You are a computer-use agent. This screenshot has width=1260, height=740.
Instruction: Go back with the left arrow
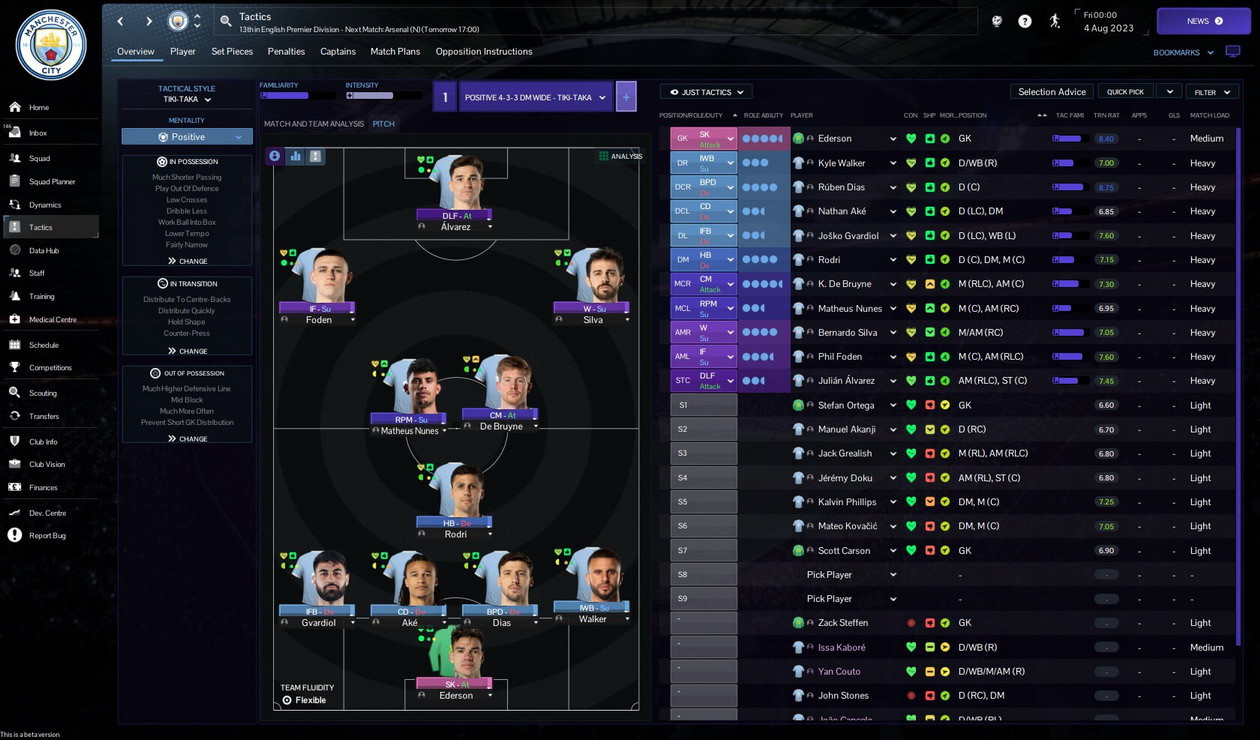point(121,21)
